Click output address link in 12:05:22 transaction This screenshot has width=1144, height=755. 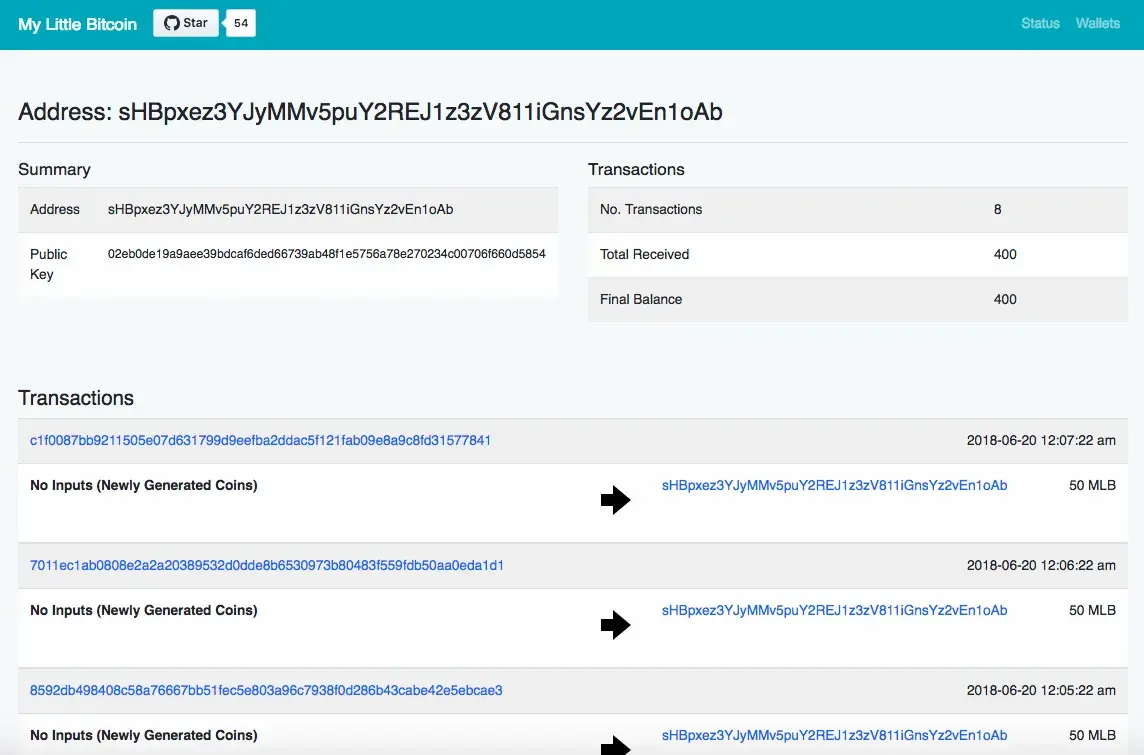tap(835, 735)
